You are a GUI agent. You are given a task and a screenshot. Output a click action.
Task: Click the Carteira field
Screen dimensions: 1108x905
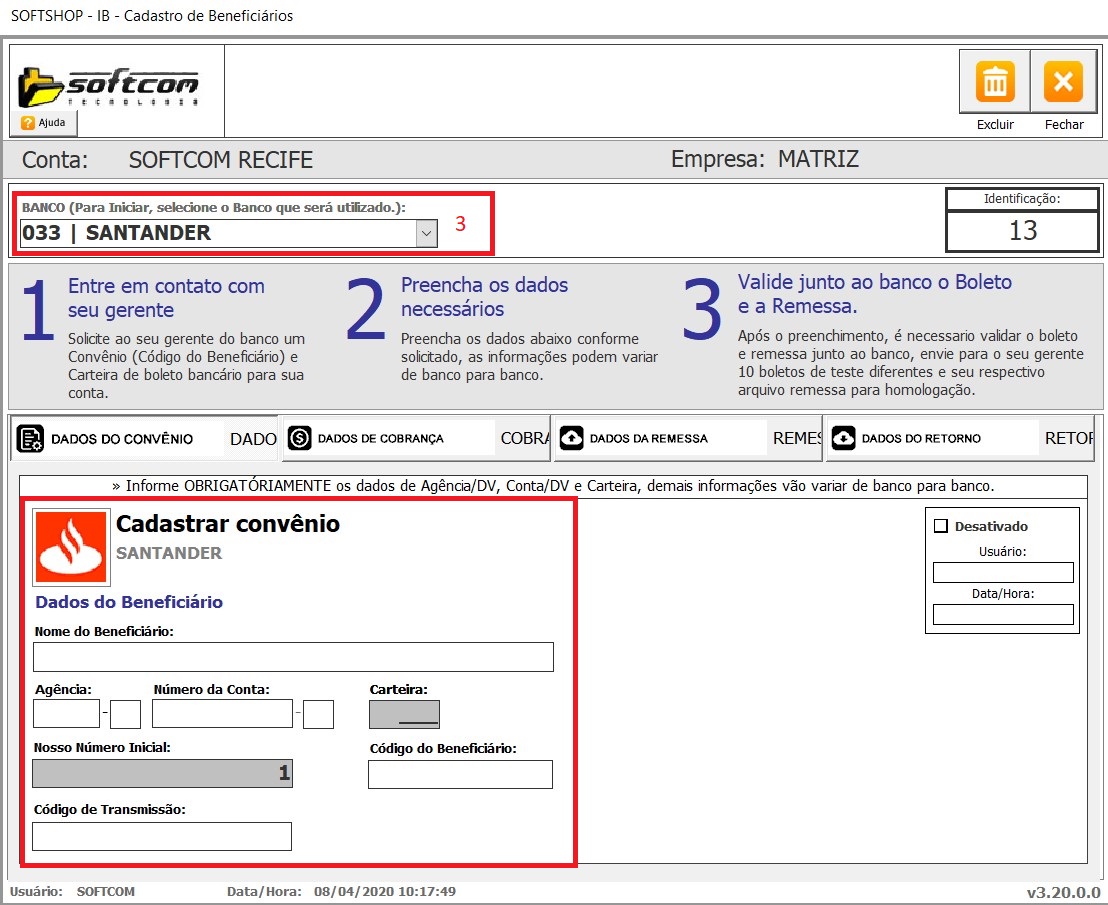click(404, 714)
